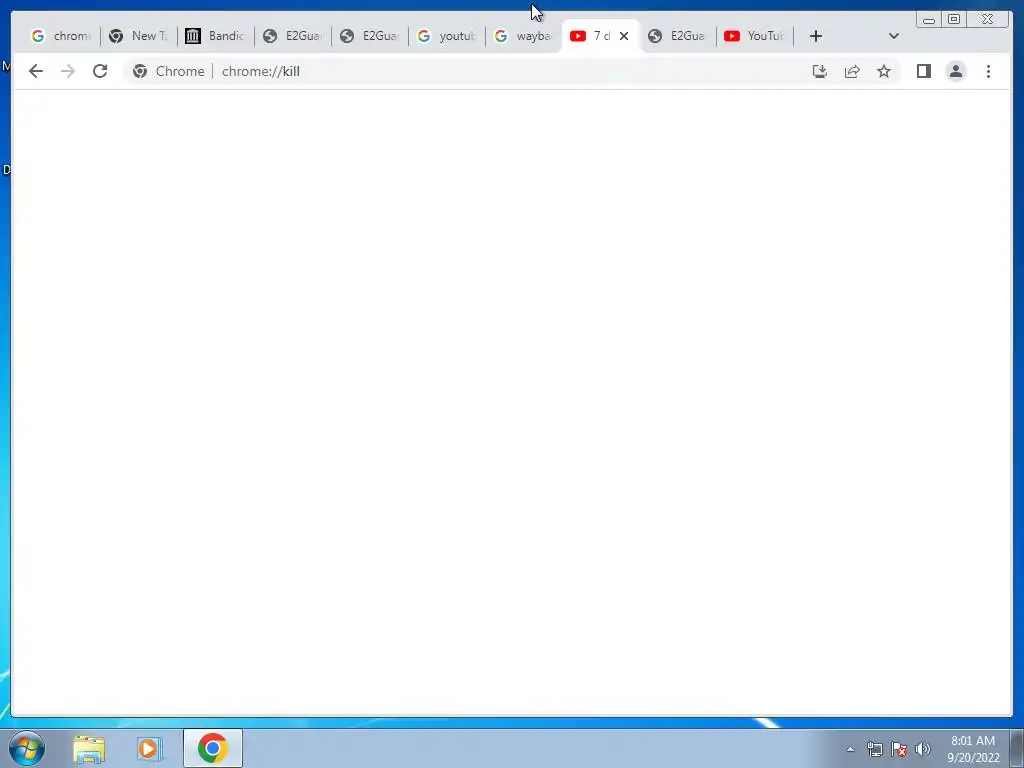Open Windows Explorer from the taskbar
This screenshot has height=768, width=1024.
tap(89, 748)
